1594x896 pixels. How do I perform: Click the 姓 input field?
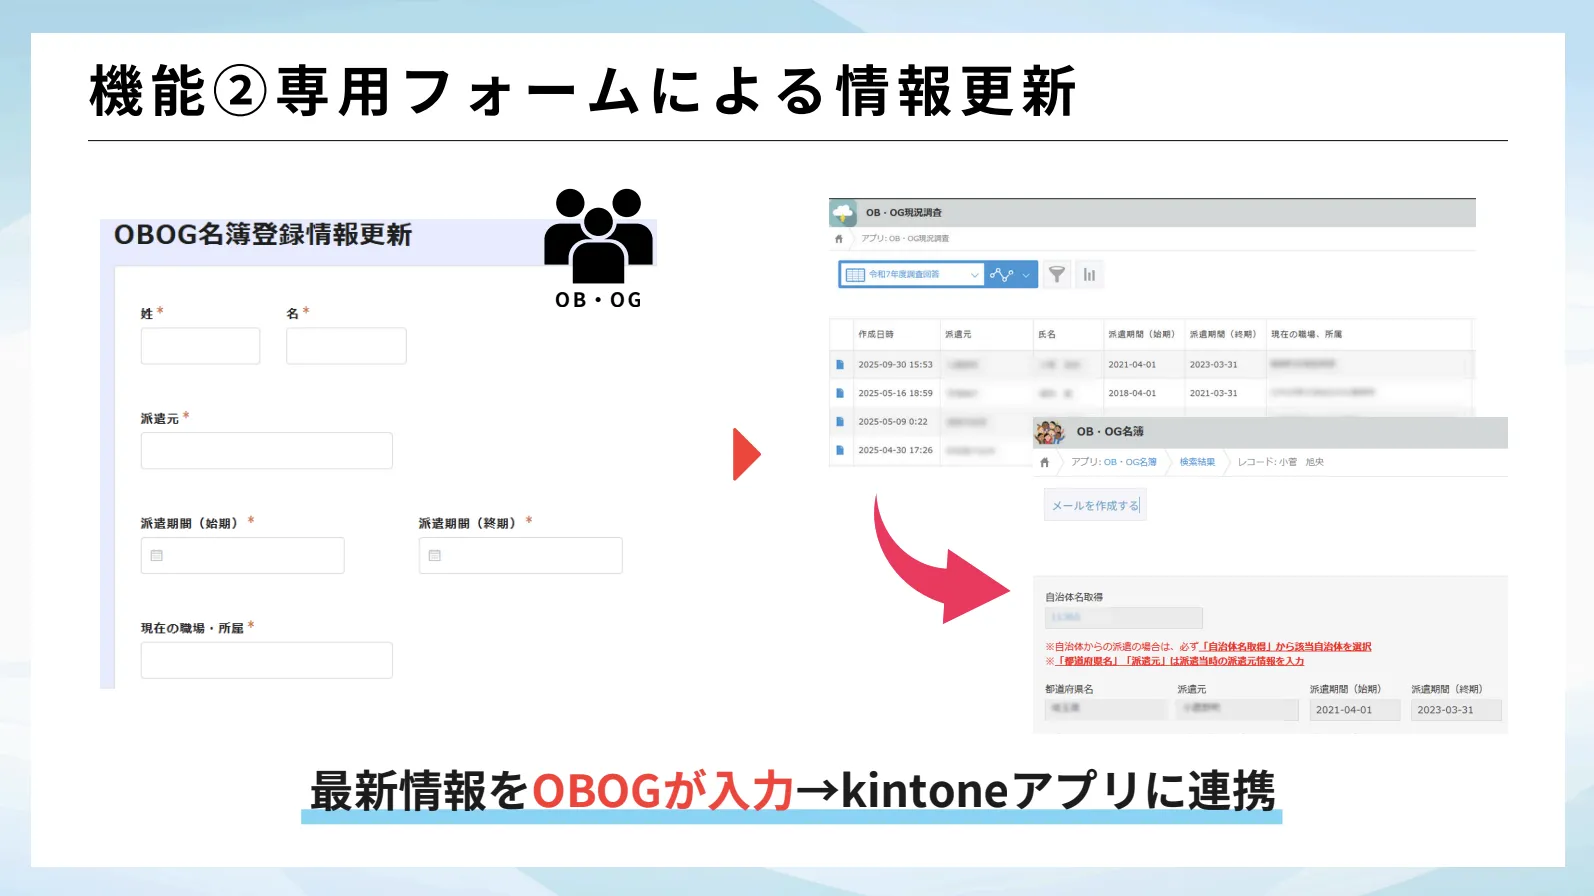point(200,346)
